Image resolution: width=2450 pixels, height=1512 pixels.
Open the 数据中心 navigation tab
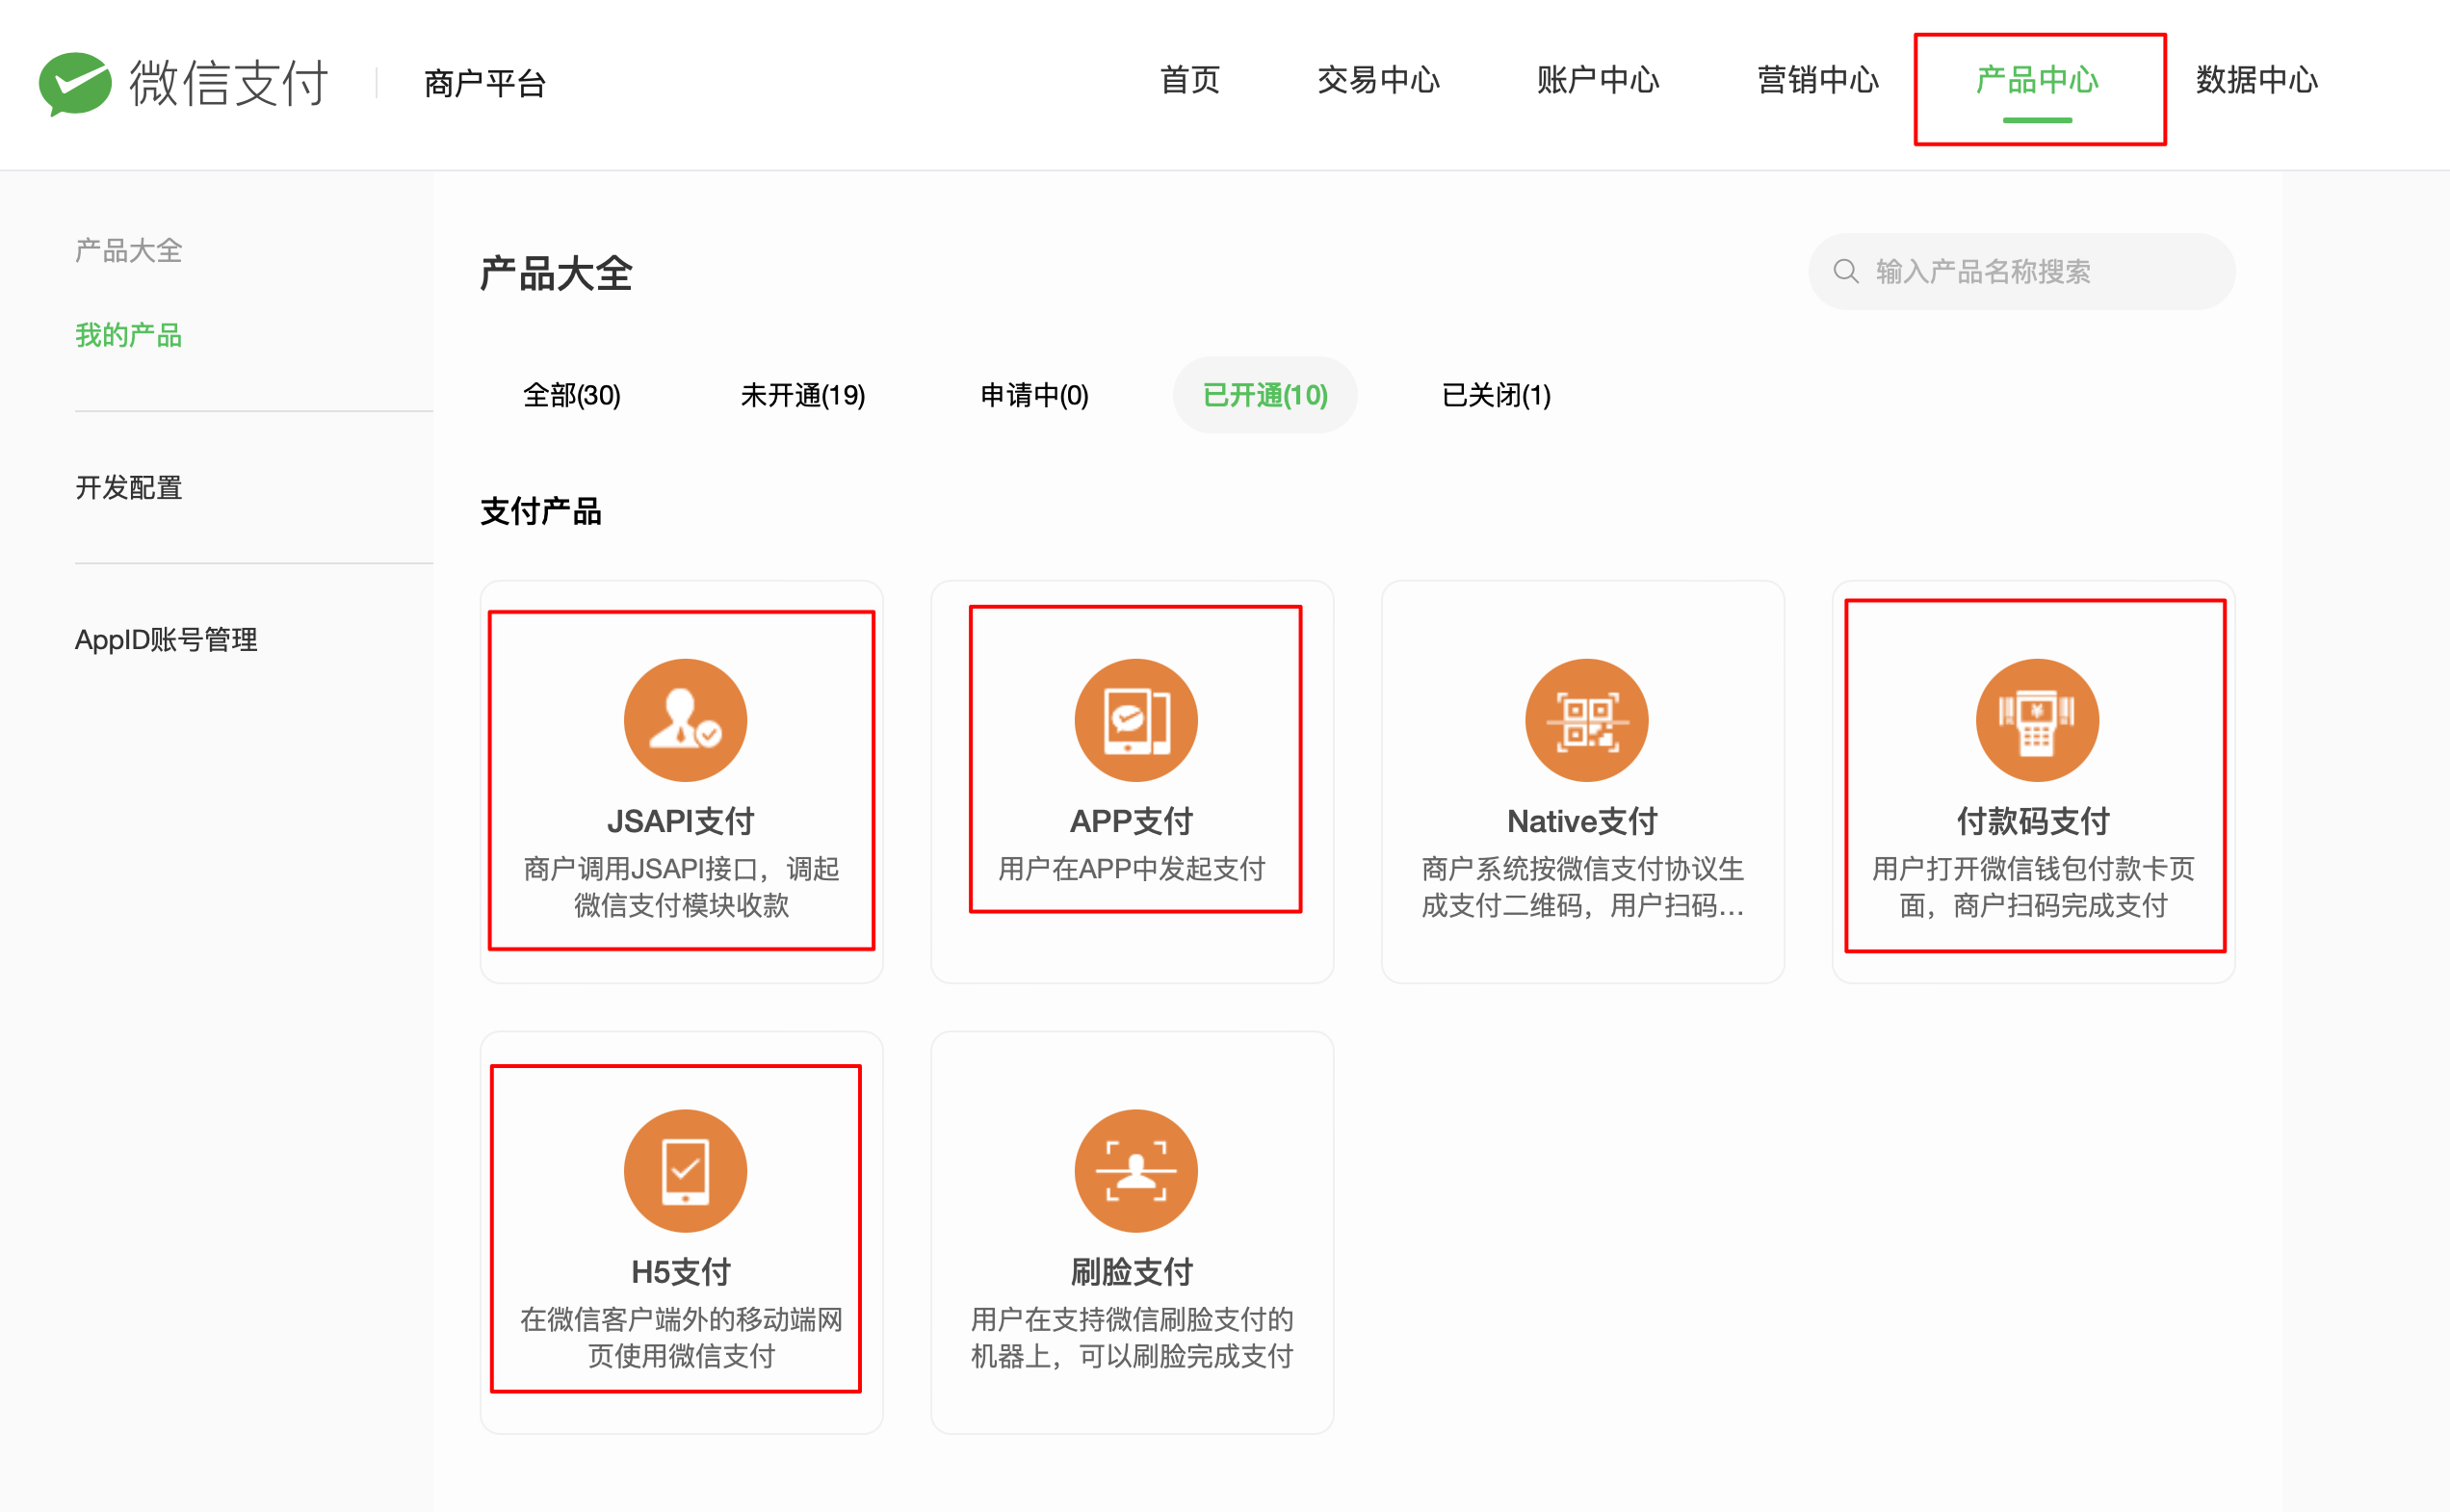2257,80
